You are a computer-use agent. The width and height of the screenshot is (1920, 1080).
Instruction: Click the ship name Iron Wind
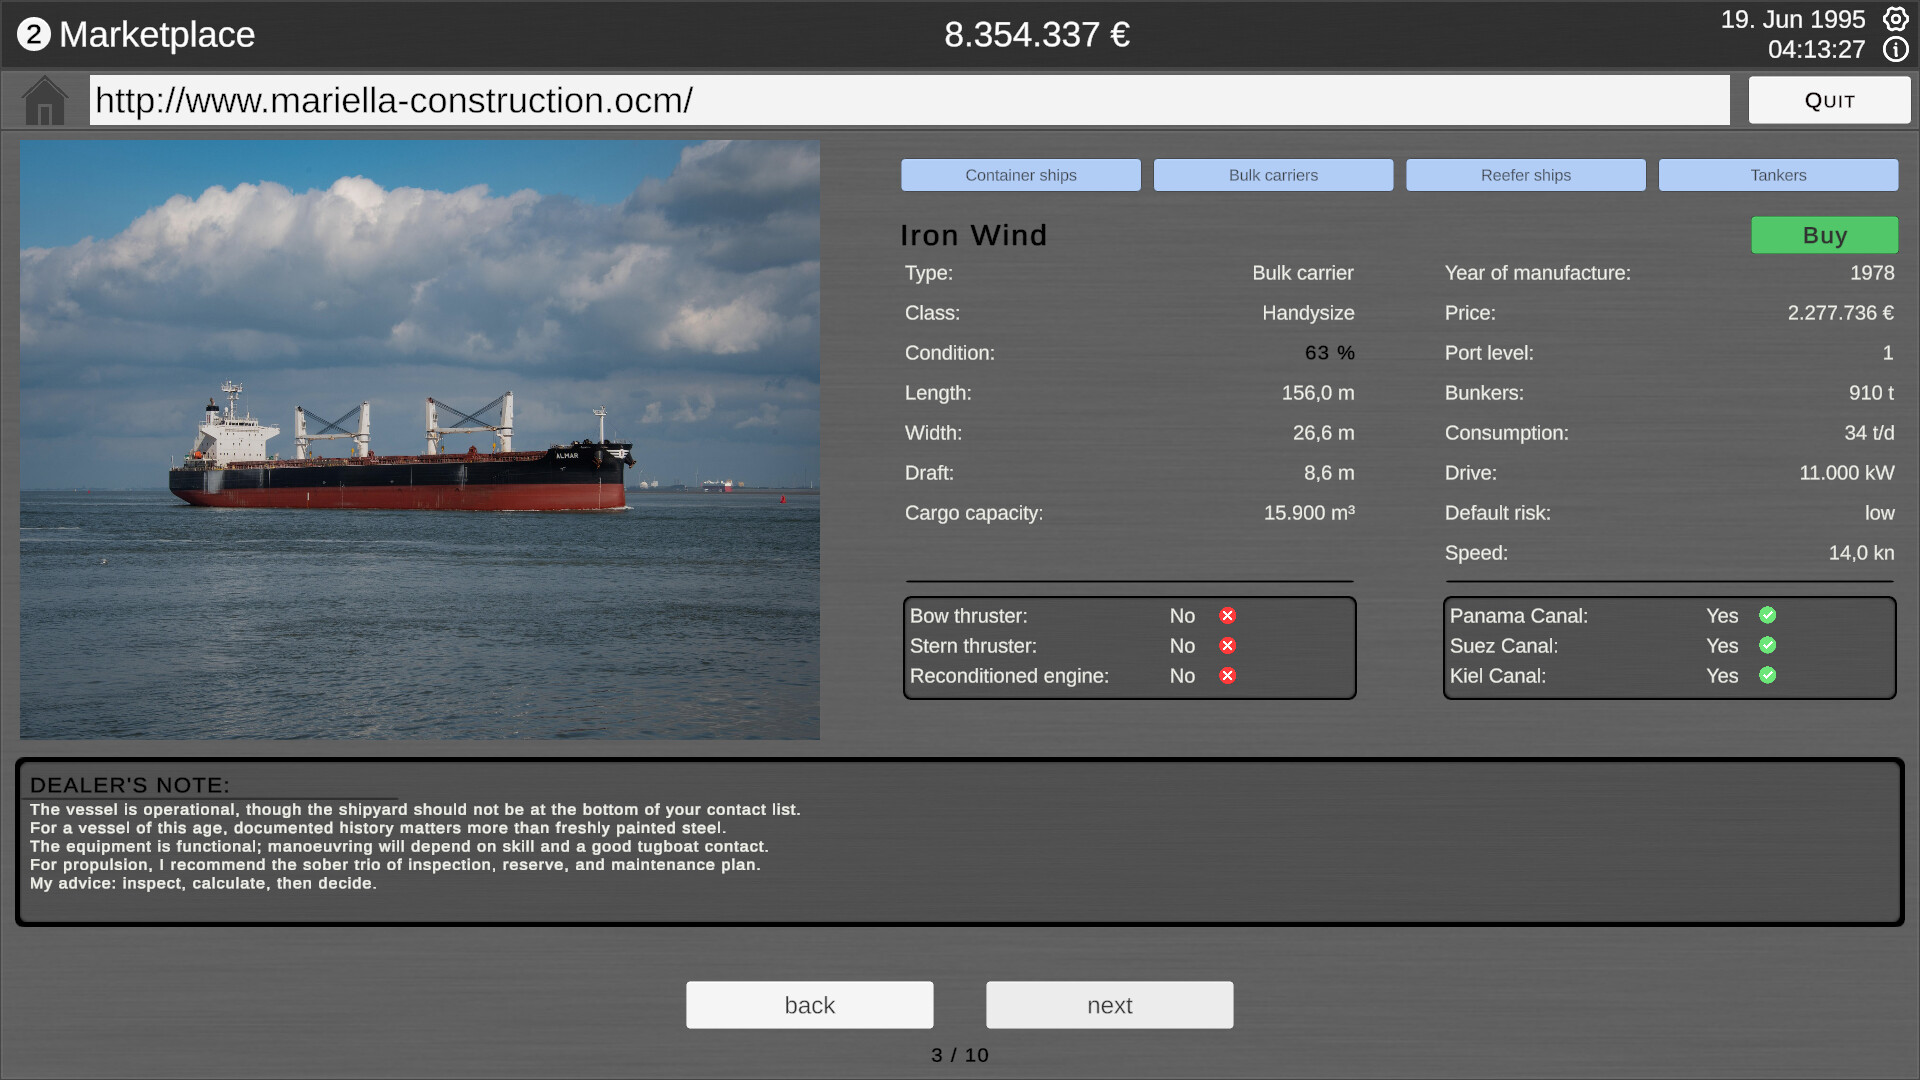coord(974,235)
